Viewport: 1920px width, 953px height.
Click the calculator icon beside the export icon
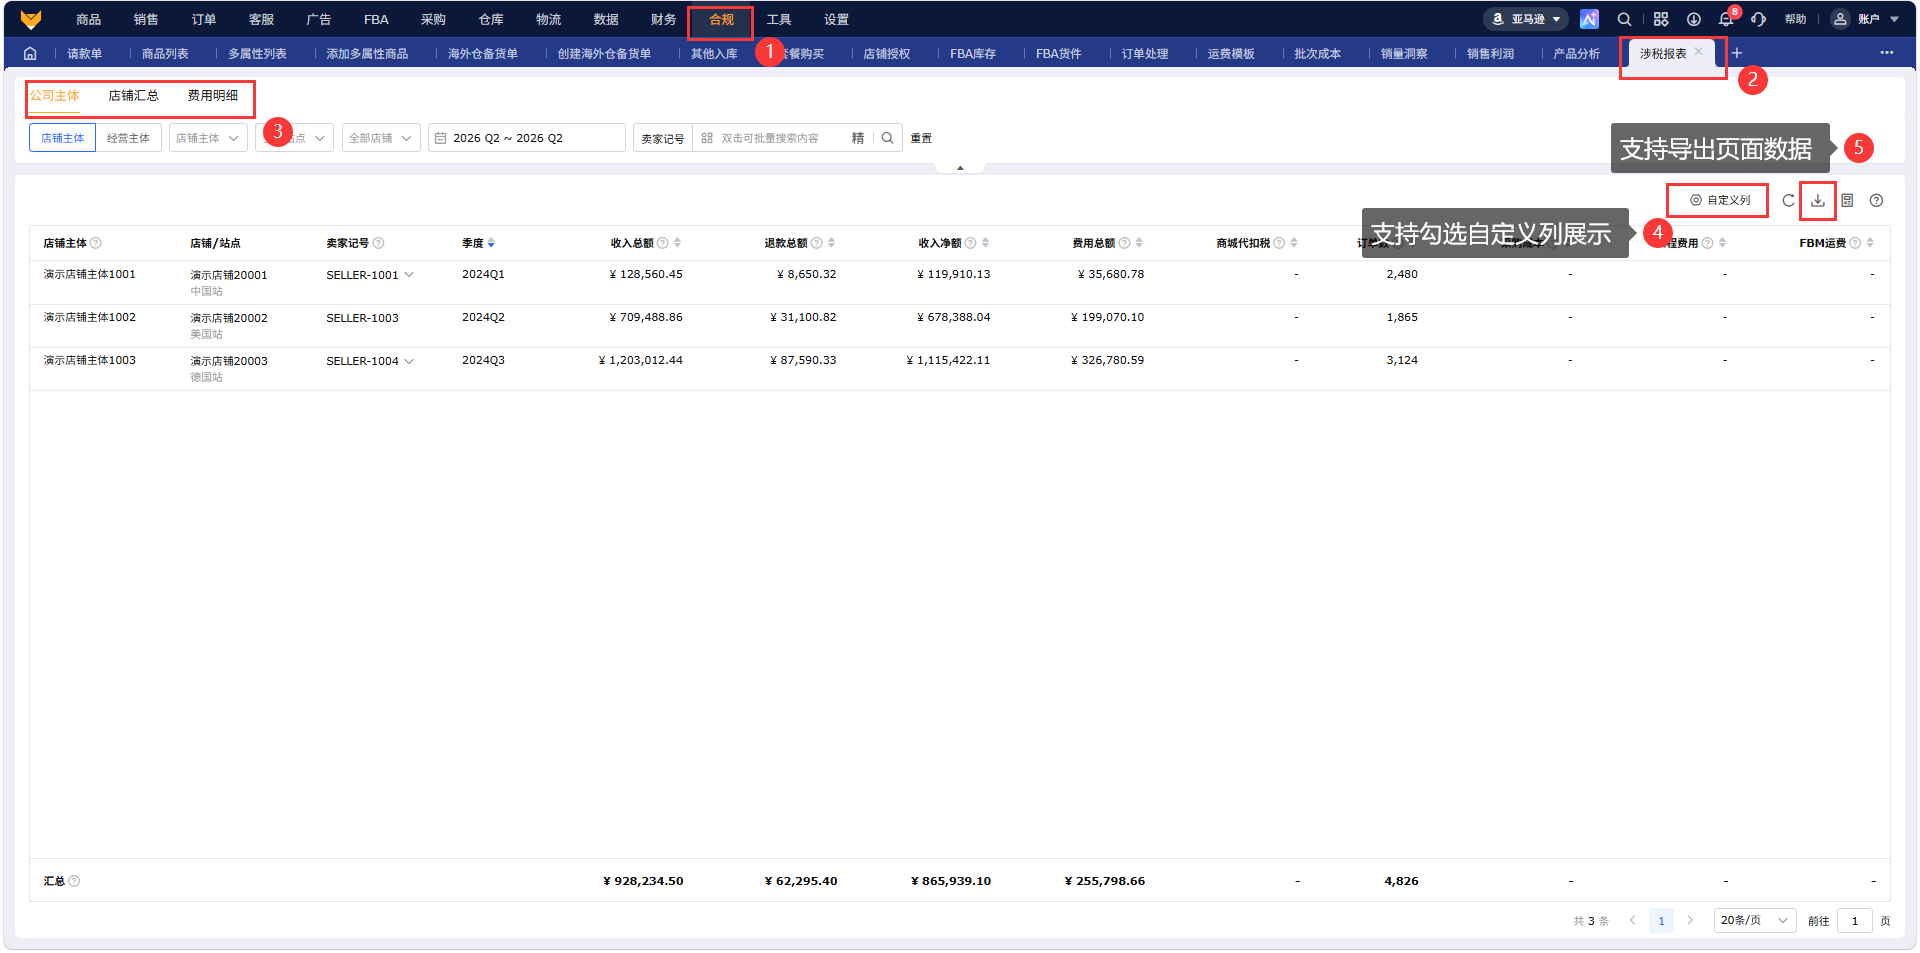(1847, 201)
